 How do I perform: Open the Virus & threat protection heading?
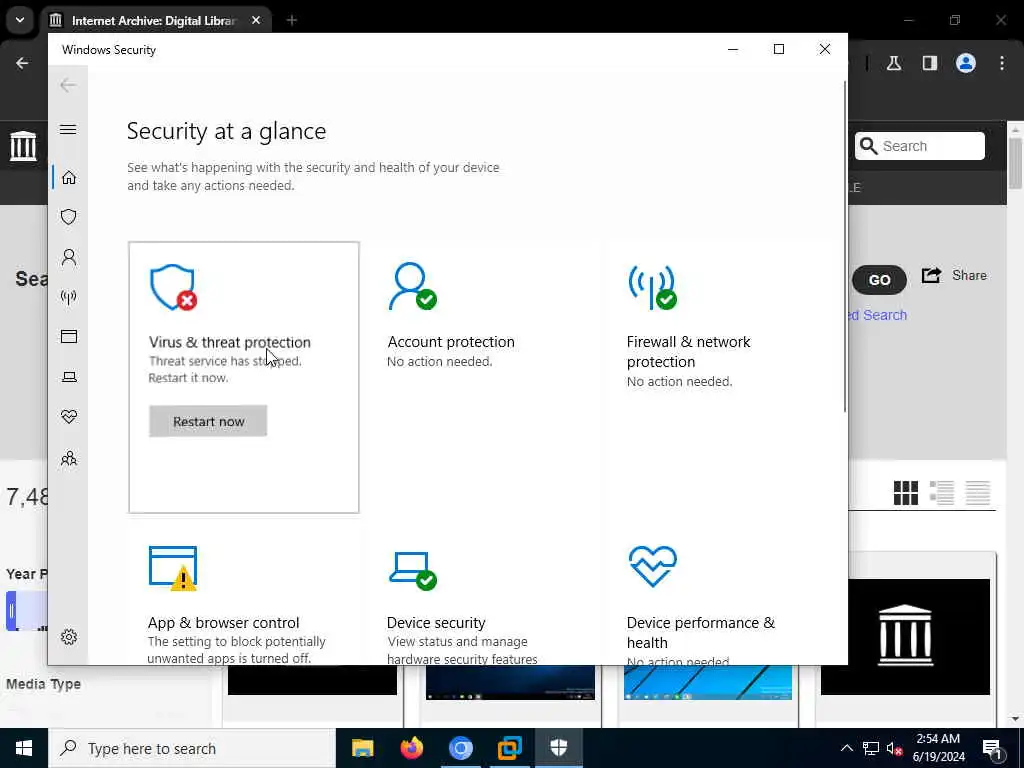230,342
